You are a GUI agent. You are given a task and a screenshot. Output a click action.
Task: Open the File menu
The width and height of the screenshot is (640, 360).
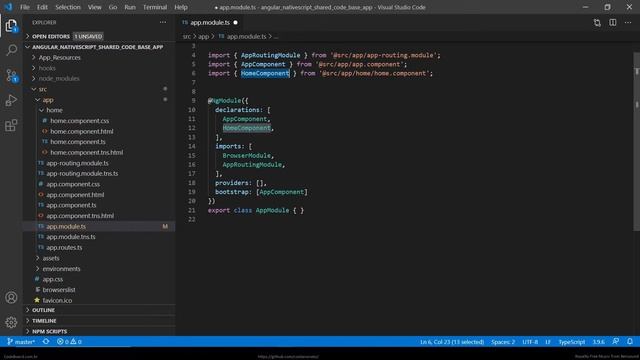(25, 7)
